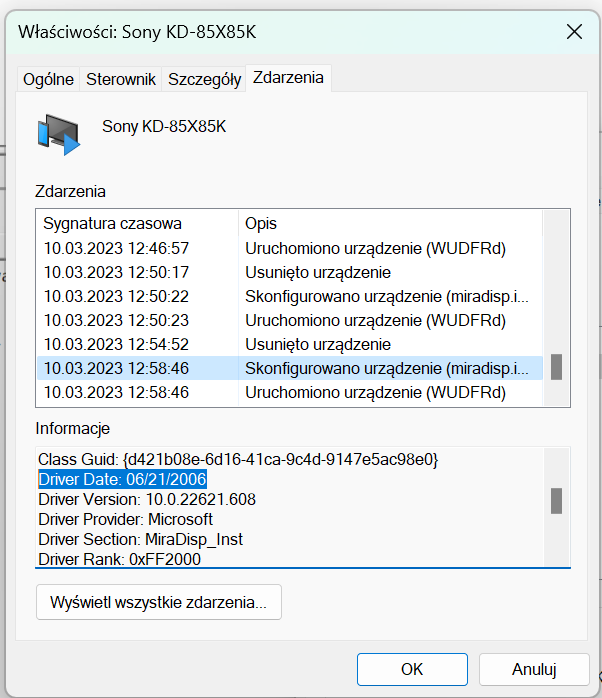The width and height of the screenshot is (602, 698).
Task: Close the properties dialog window
Action: coord(574,31)
